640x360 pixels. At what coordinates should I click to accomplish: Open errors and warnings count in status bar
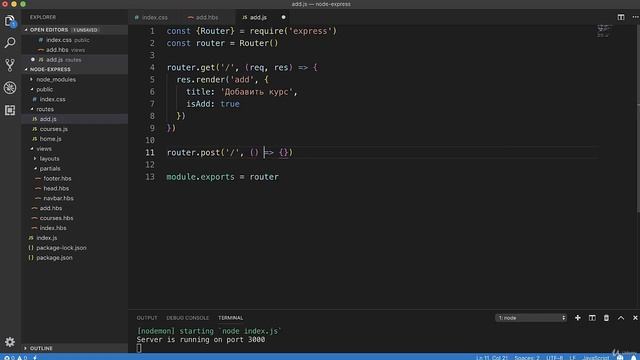(15, 358)
